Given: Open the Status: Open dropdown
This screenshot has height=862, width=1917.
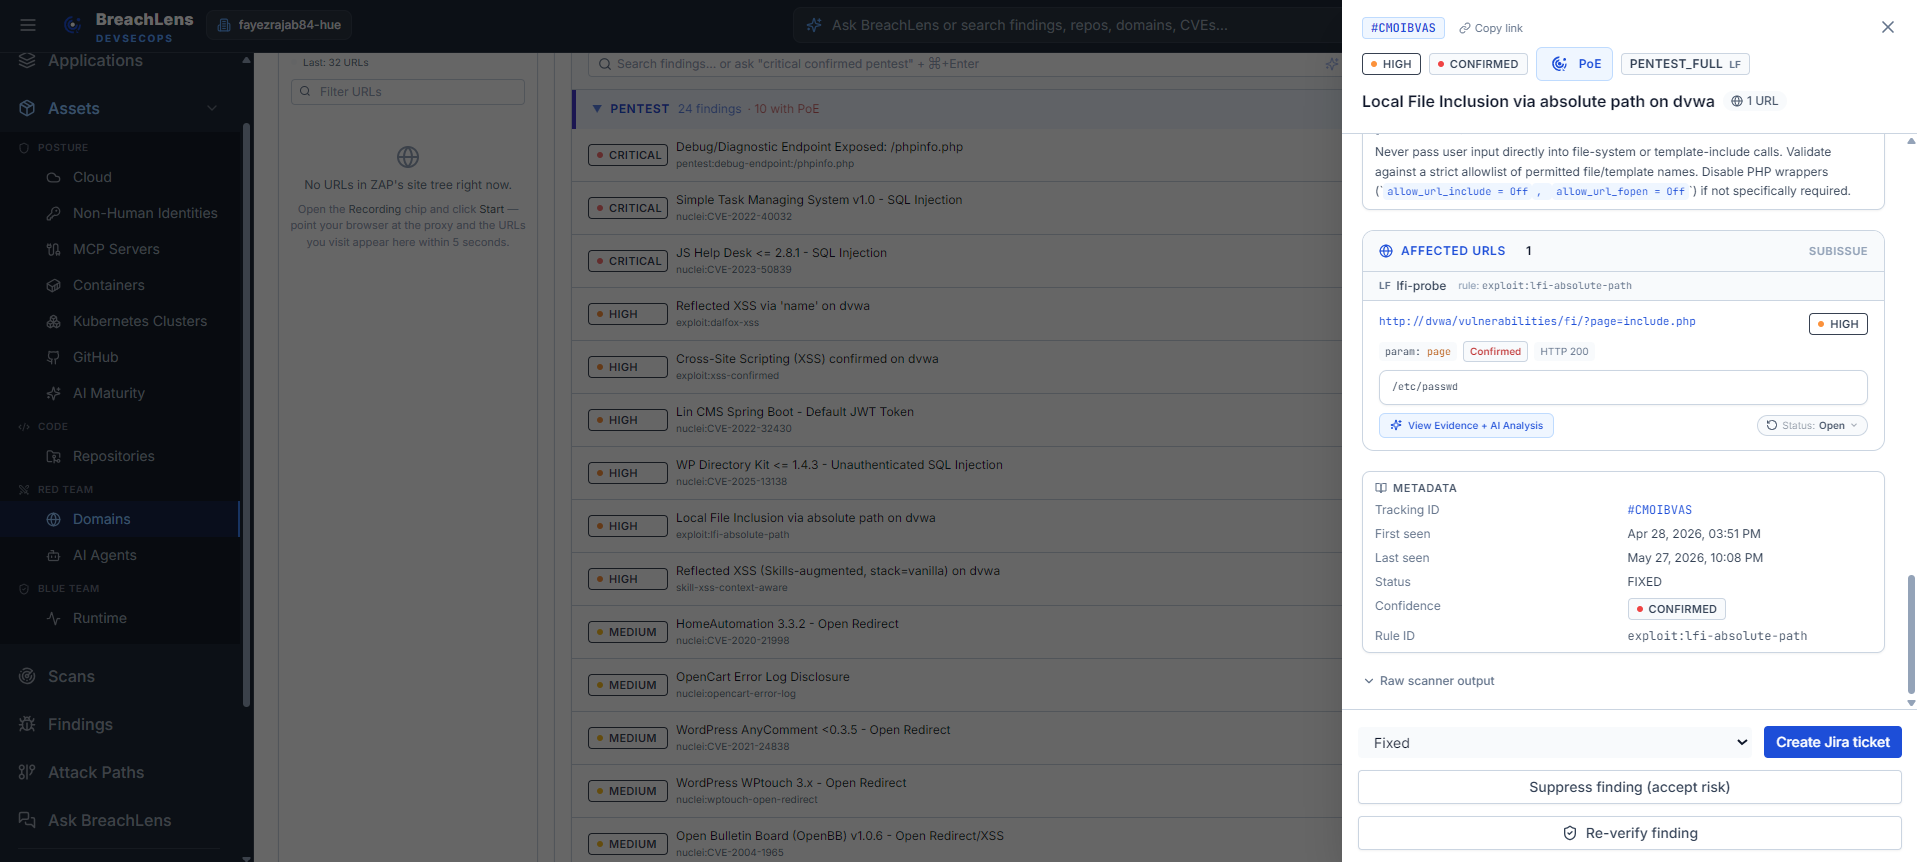Looking at the screenshot, I should coord(1812,425).
